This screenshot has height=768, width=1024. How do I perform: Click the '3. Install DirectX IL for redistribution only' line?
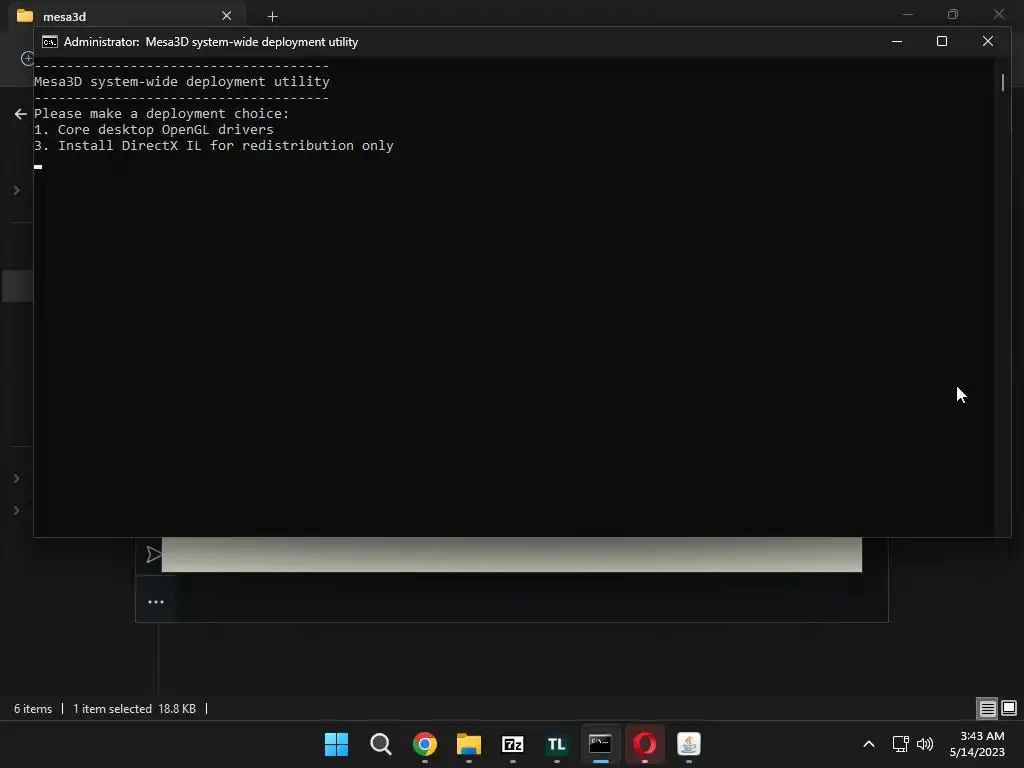click(x=214, y=146)
